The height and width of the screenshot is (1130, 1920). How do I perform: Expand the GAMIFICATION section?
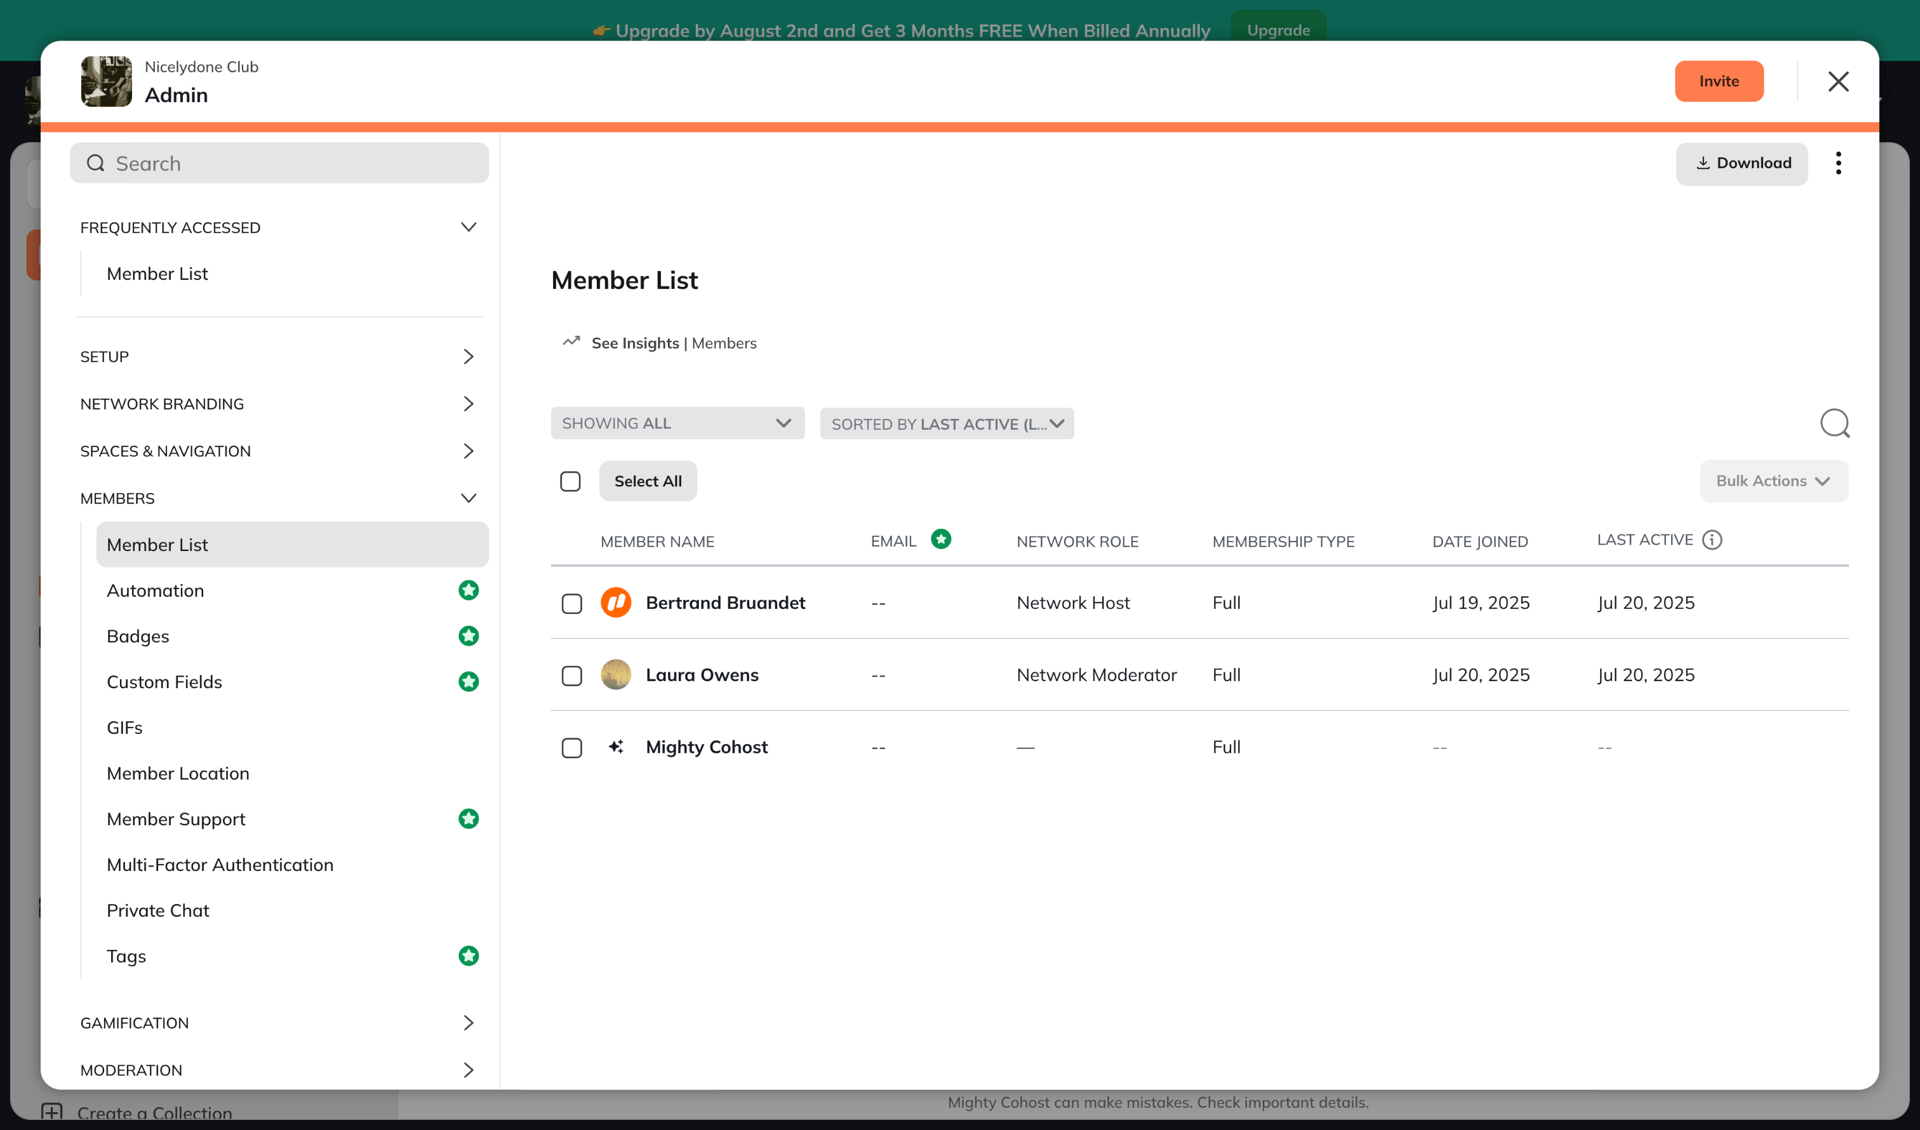click(468, 1022)
